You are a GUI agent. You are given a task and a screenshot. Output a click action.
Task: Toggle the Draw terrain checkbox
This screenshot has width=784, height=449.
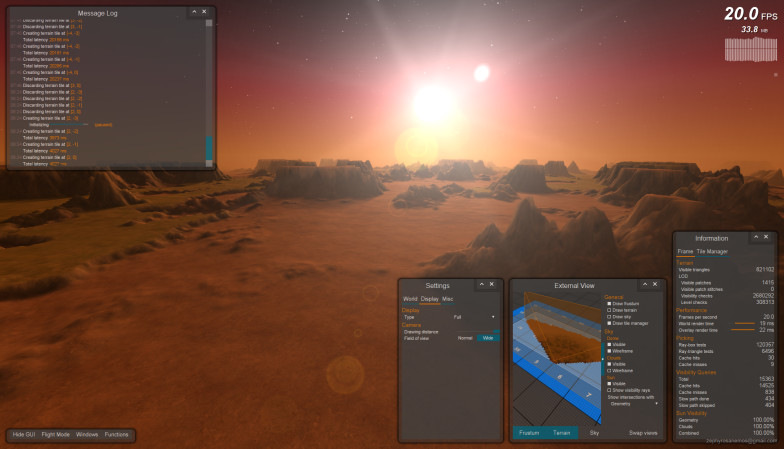click(609, 310)
